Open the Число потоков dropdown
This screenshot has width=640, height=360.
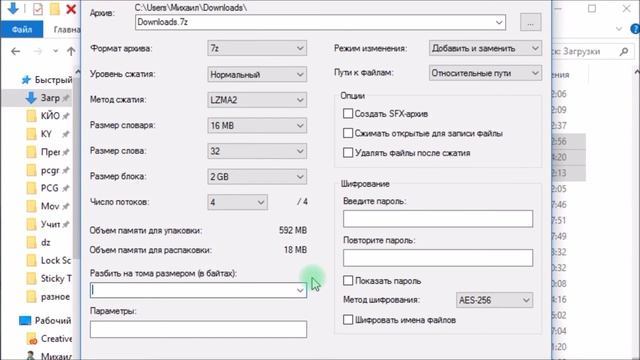click(238, 202)
